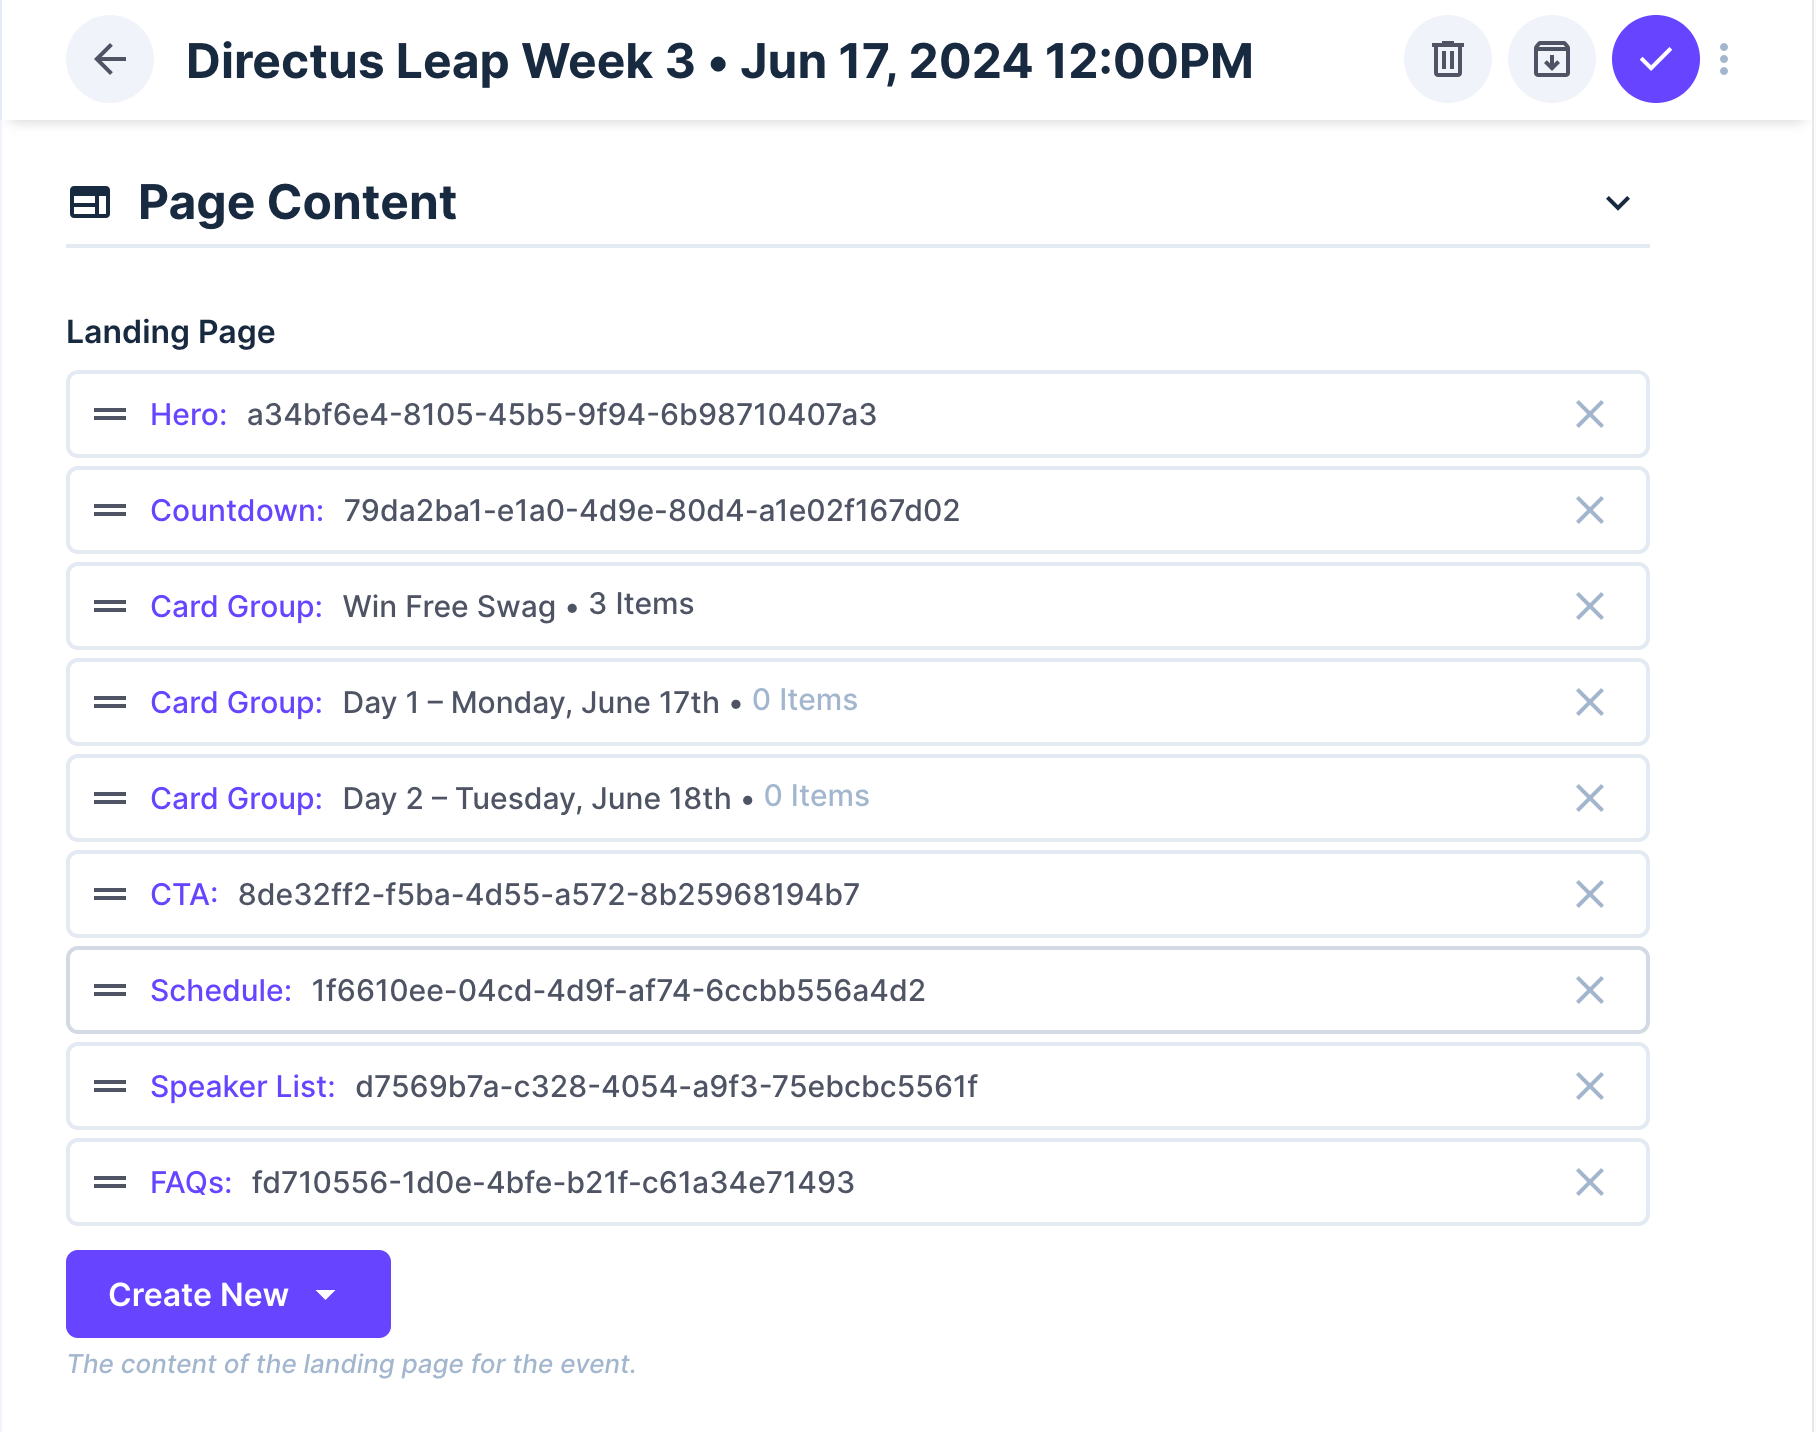The height and width of the screenshot is (1432, 1816).
Task: Delete this item with the trash icon
Action: [1447, 60]
